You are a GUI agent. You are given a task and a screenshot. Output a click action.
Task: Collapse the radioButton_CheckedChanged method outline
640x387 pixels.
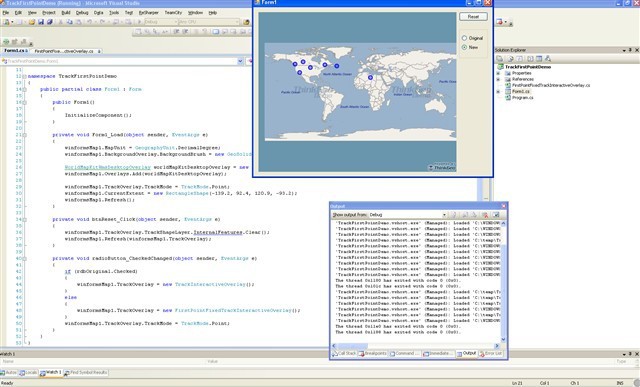coord(24,258)
